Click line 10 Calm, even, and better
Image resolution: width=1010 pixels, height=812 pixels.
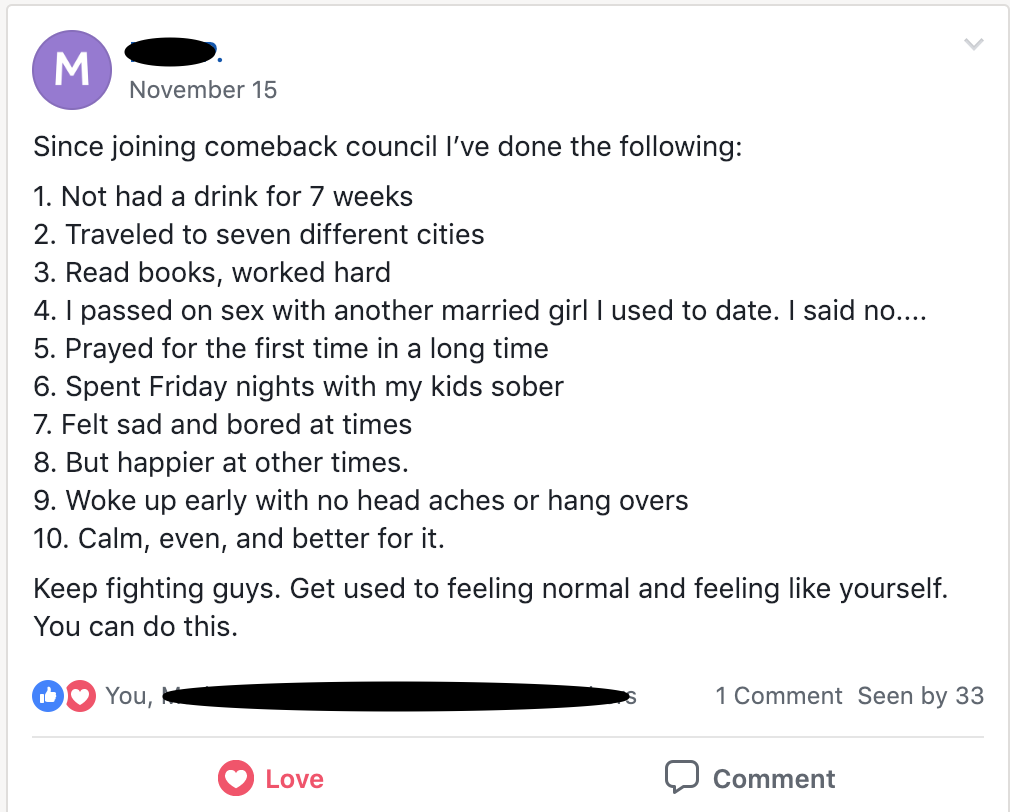pos(239,538)
